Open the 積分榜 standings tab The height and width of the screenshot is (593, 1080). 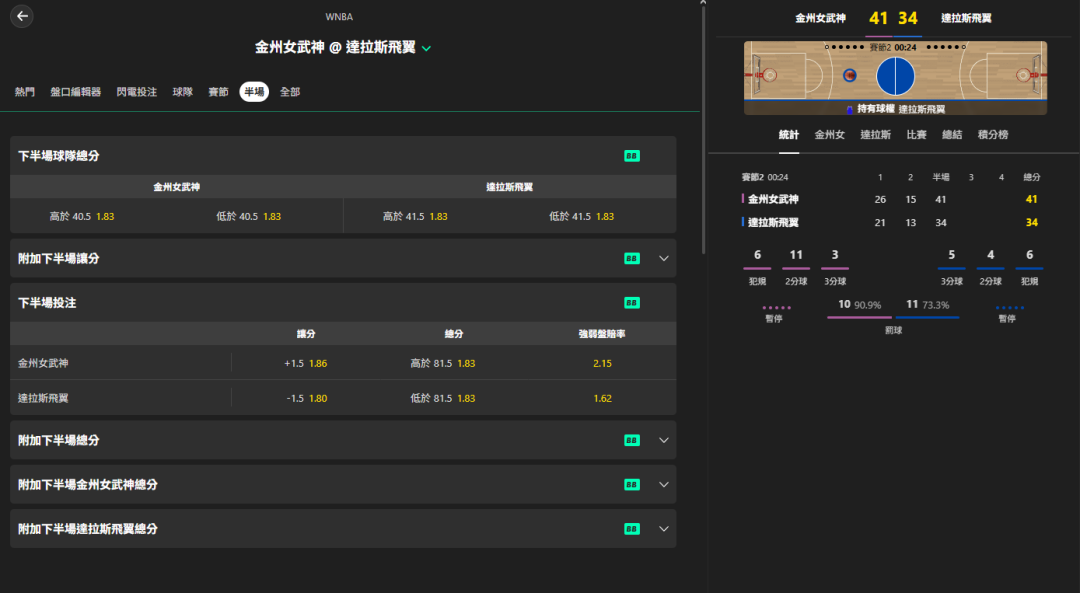(993, 135)
